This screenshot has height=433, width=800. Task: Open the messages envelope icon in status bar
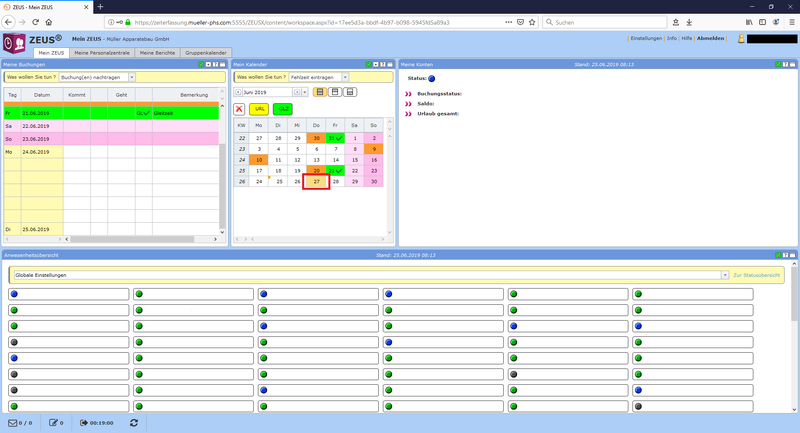point(13,422)
